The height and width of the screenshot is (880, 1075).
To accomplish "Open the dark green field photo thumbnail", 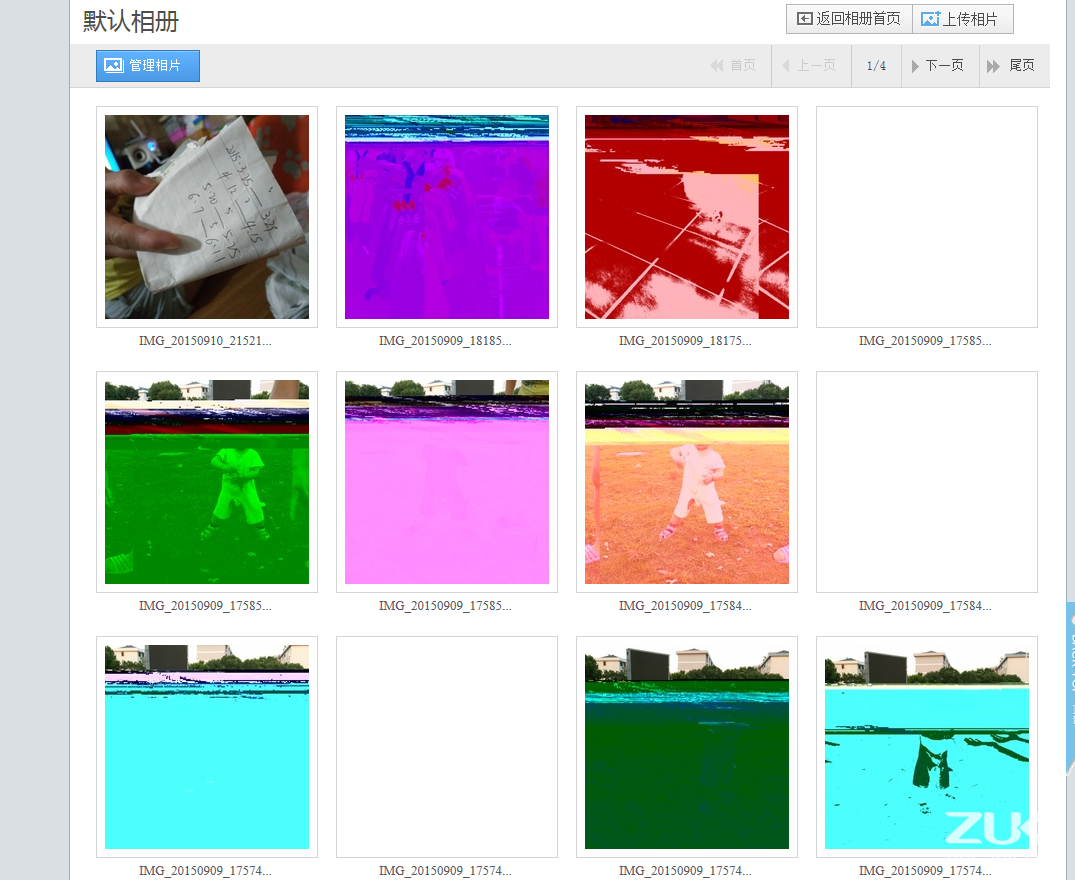I will point(687,747).
